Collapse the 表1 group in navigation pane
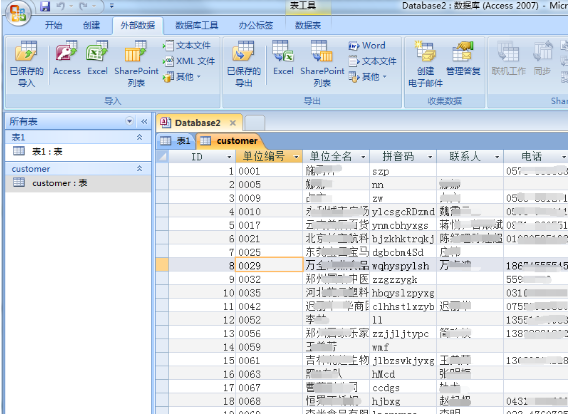The image size is (568, 418). (139, 137)
